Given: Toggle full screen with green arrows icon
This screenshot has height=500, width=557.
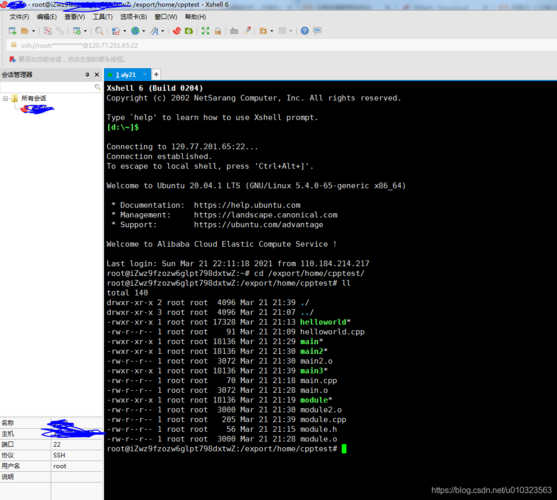Looking at the screenshot, I should [x=205, y=31].
